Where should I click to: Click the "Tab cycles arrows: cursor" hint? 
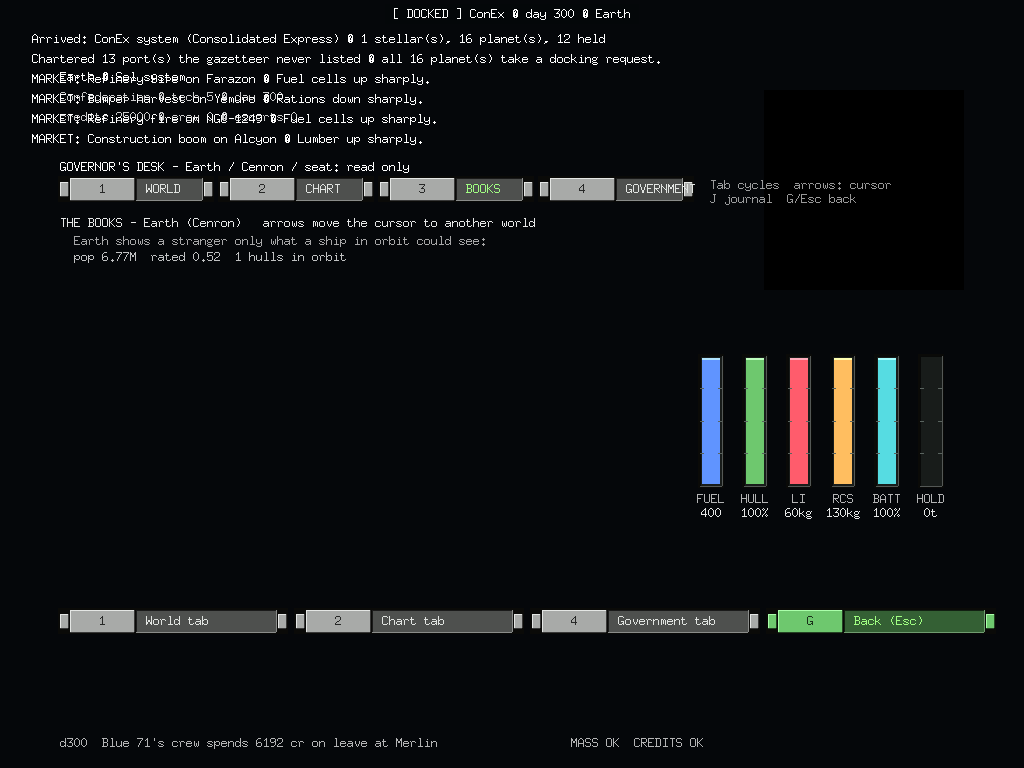(801, 185)
